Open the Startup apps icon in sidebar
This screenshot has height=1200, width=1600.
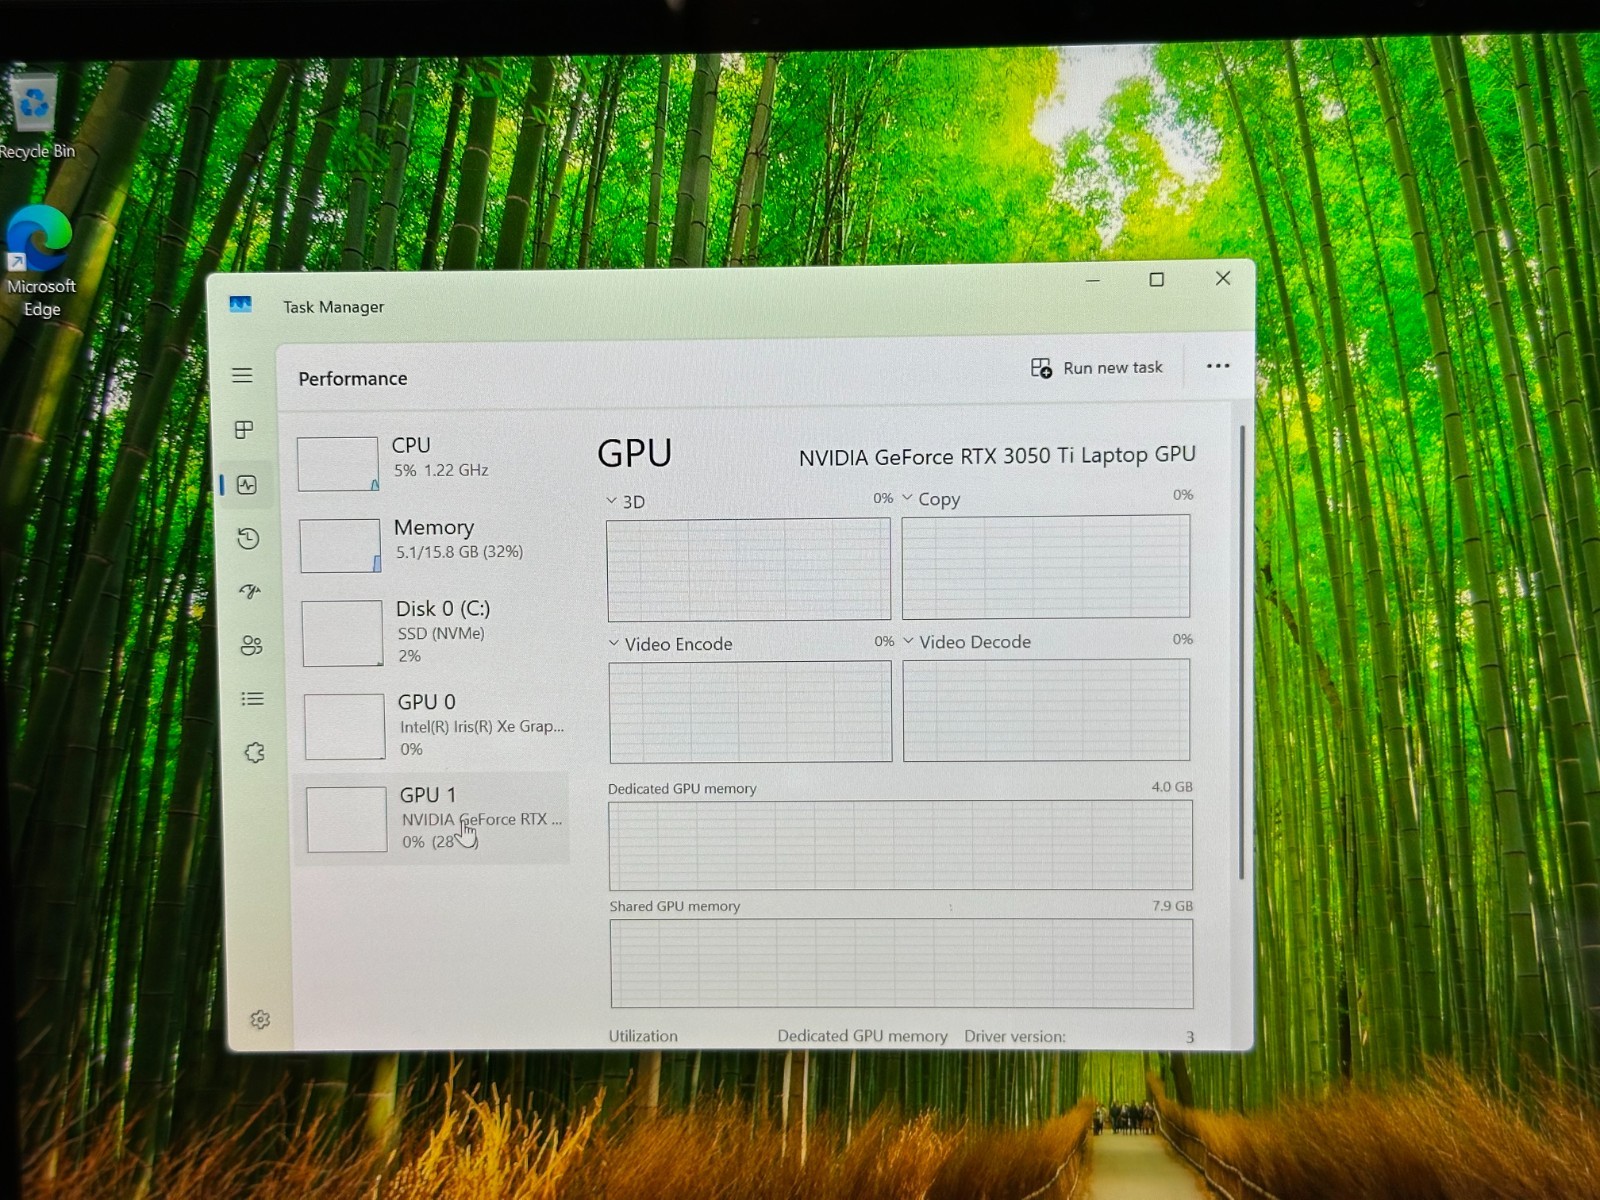pyautogui.click(x=250, y=591)
